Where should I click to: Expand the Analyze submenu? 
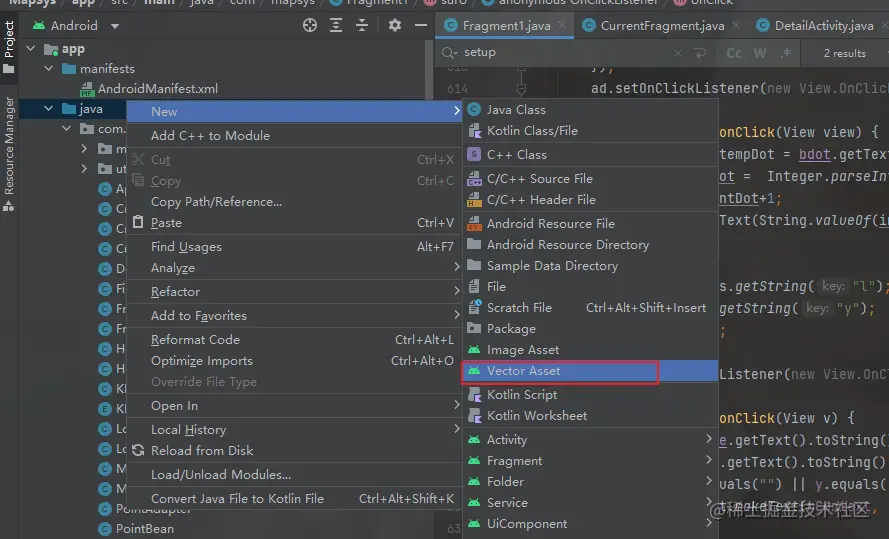click(x=294, y=268)
